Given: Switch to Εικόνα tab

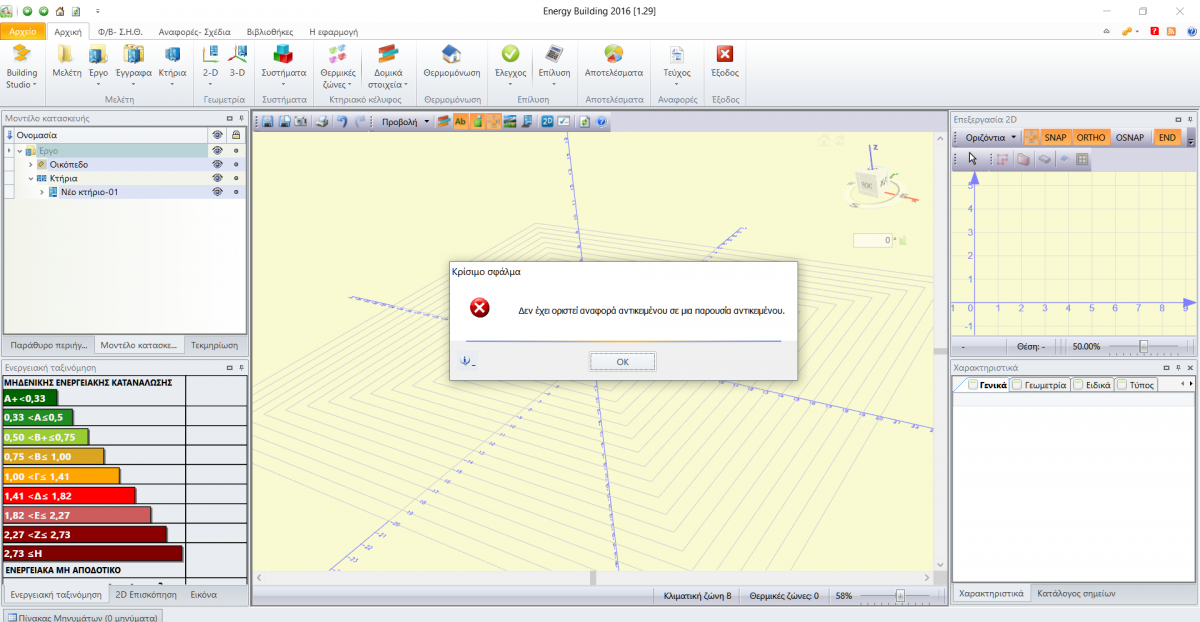Looking at the screenshot, I should click(204, 595).
